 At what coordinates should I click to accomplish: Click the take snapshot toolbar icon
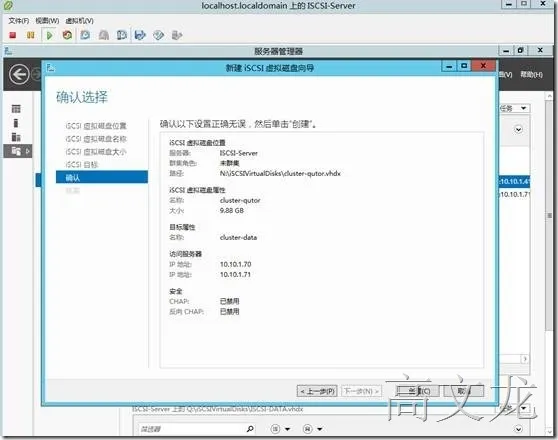85,35
